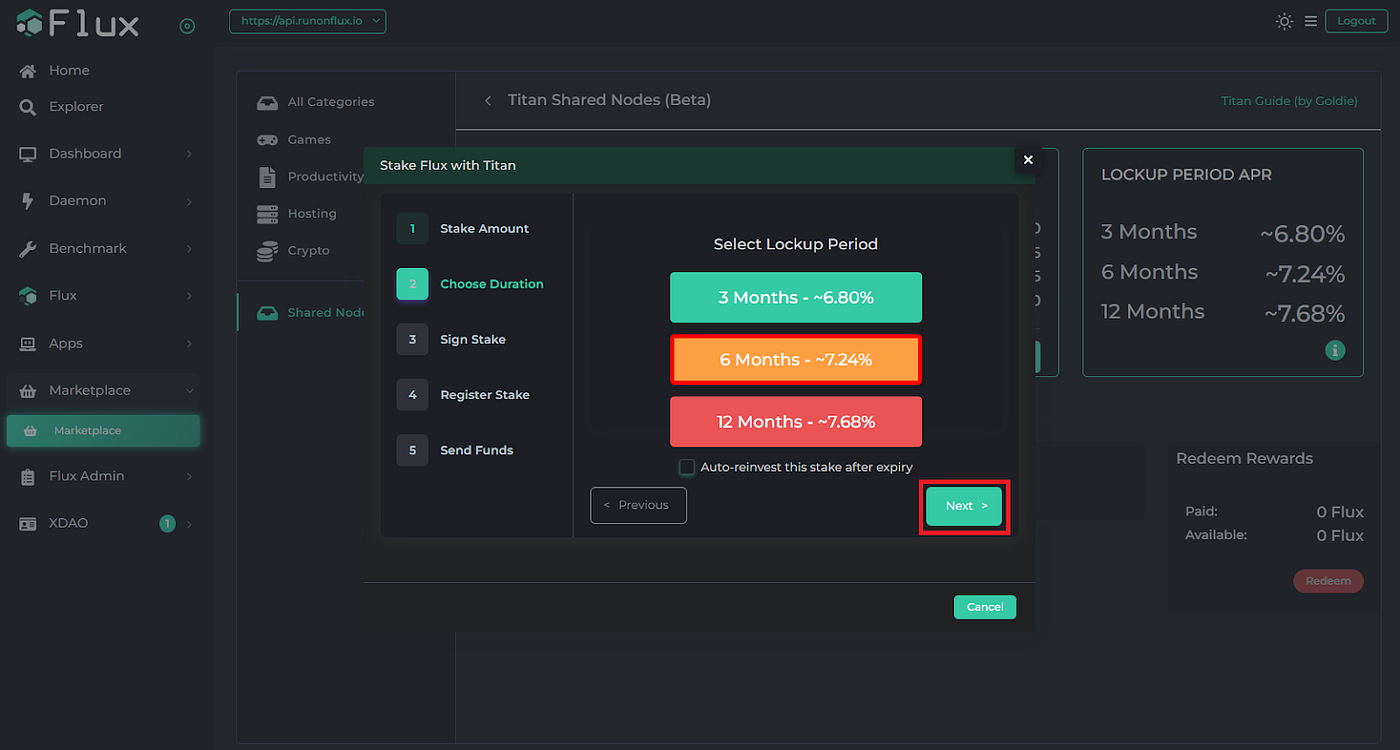The width and height of the screenshot is (1400, 750).
Task: Cancel the staking dialog
Action: 985,607
